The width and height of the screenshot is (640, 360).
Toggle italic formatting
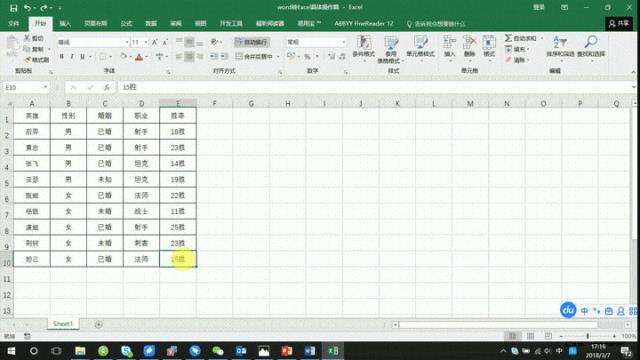point(72,56)
